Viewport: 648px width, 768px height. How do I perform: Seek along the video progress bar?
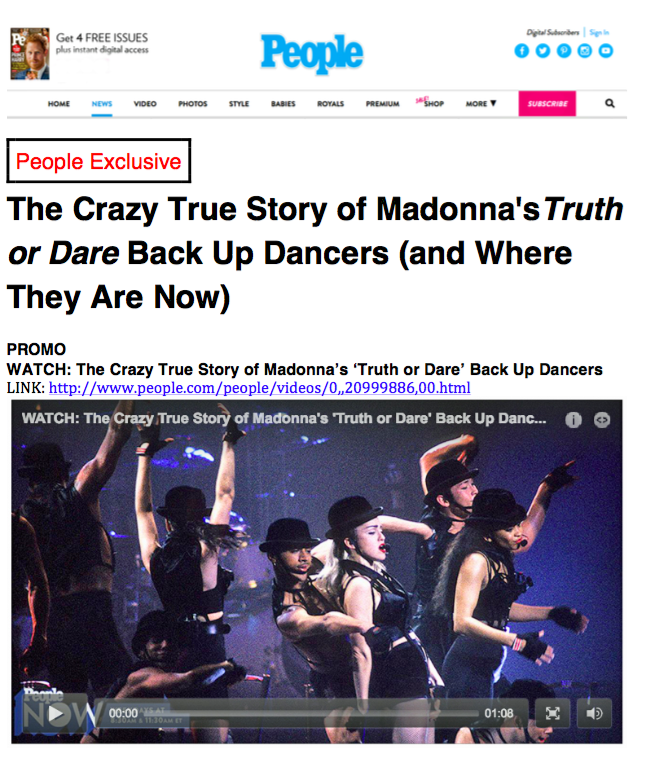coord(311,713)
